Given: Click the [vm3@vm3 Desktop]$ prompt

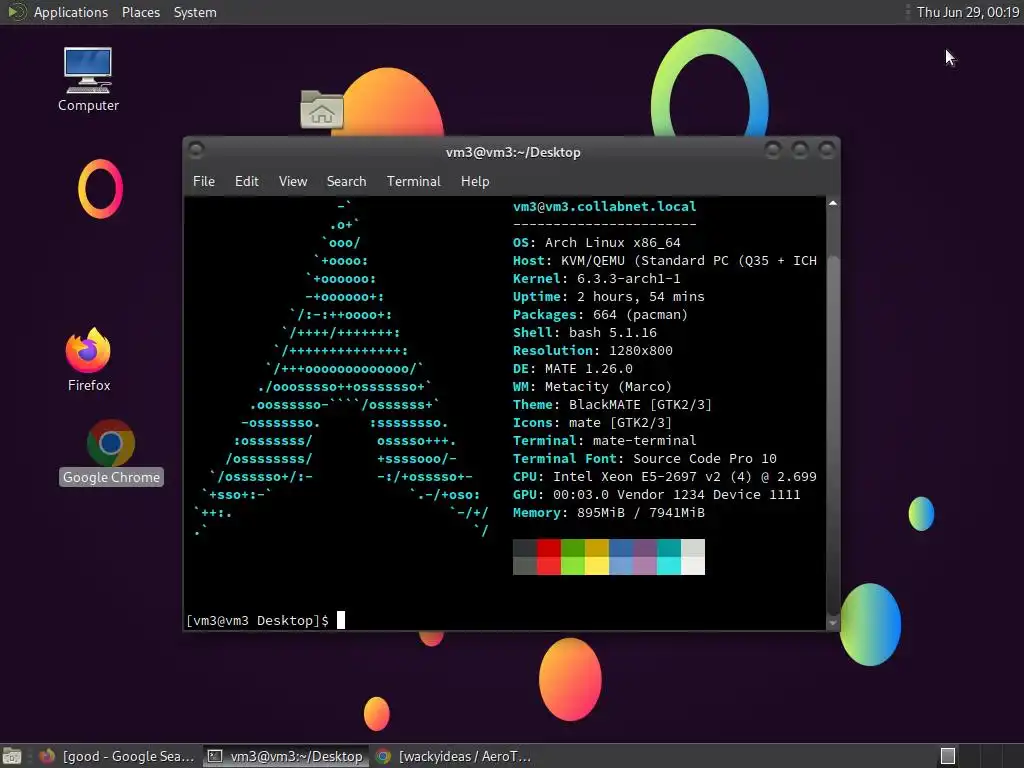Looking at the screenshot, I should coord(257,620).
